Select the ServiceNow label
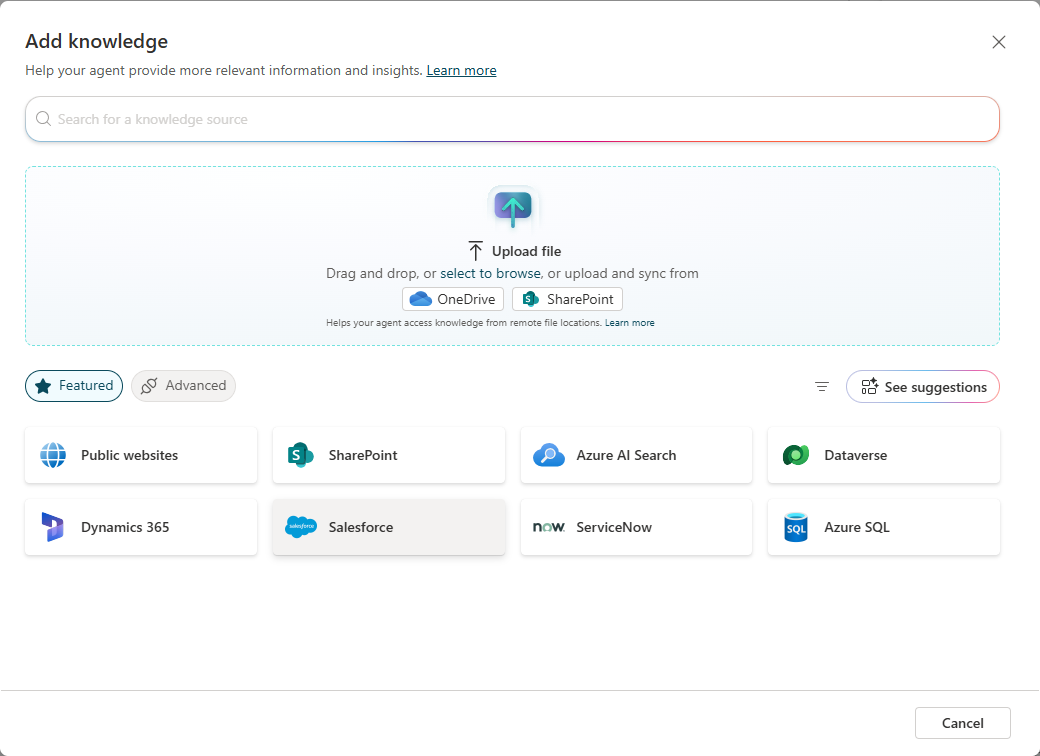 (x=614, y=527)
